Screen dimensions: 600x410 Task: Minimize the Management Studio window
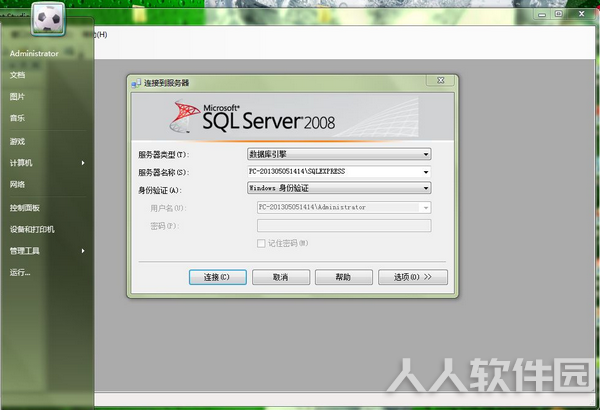tap(542, 15)
